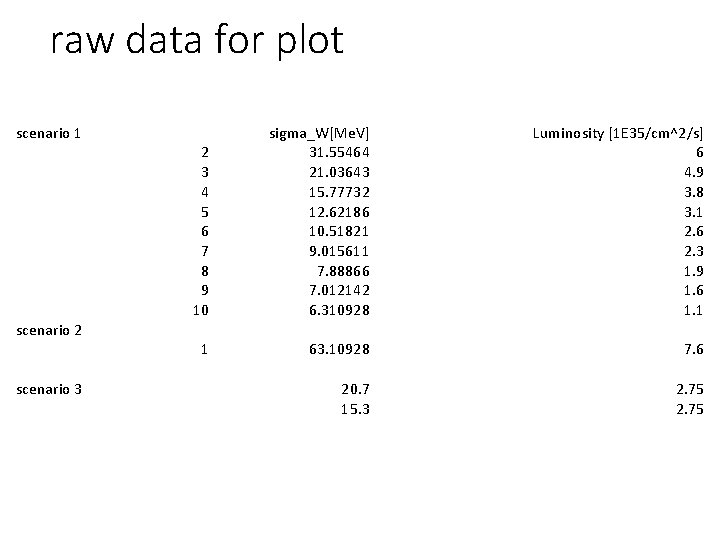Click the Luminosity [1E35/cm^2/s] column header

(x=618, y=134)
